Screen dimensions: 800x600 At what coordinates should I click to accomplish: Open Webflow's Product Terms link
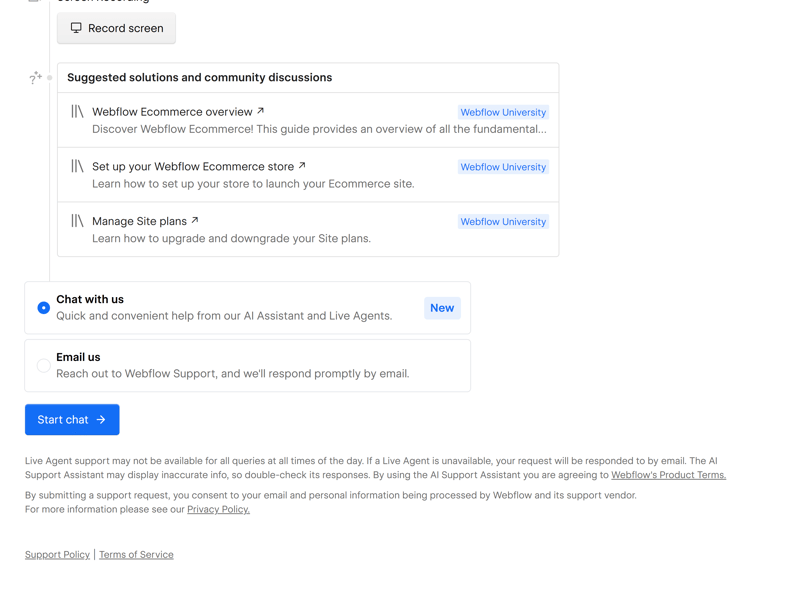point(668,475)
